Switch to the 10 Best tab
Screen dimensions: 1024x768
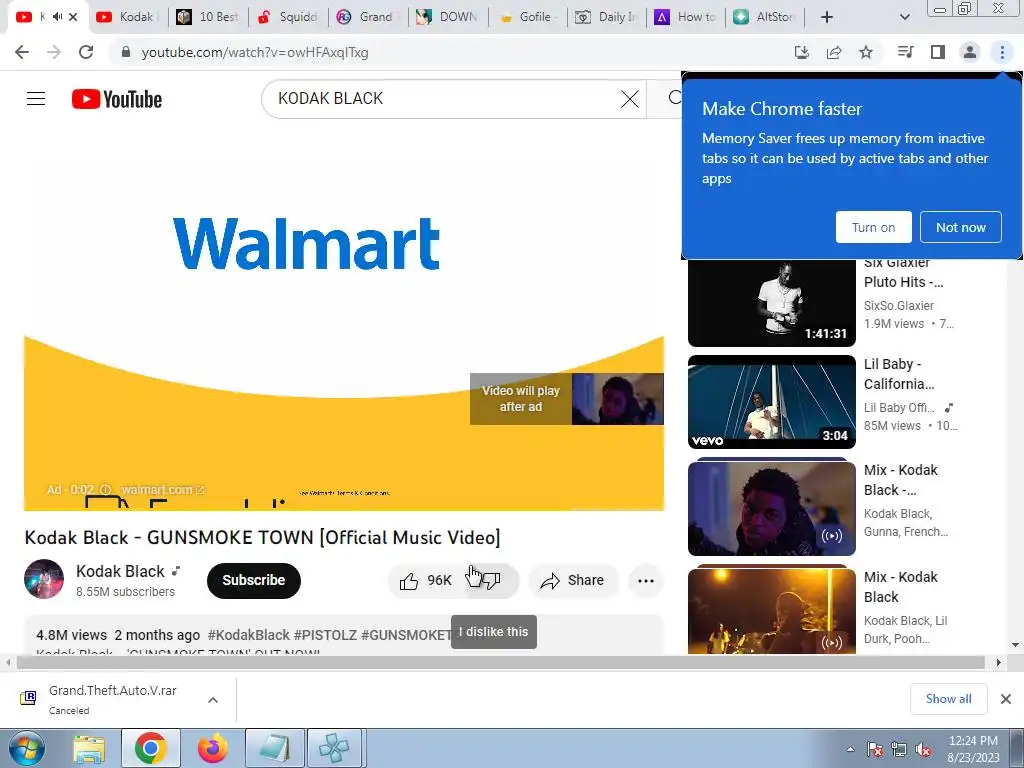[x=208, y=17]
